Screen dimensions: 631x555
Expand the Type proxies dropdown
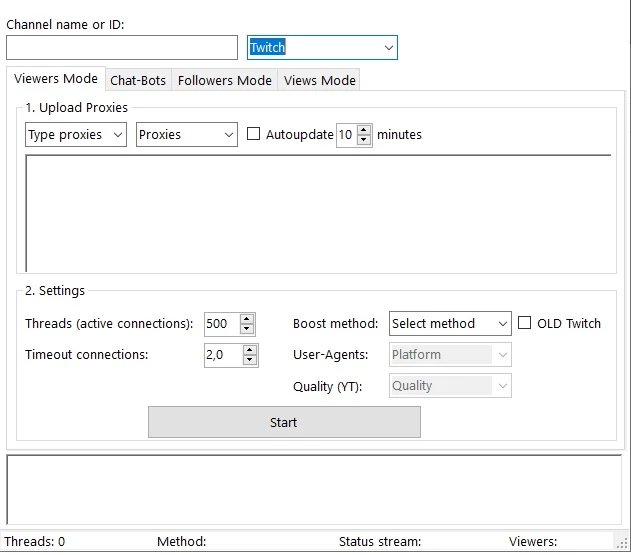coord(76,135)
